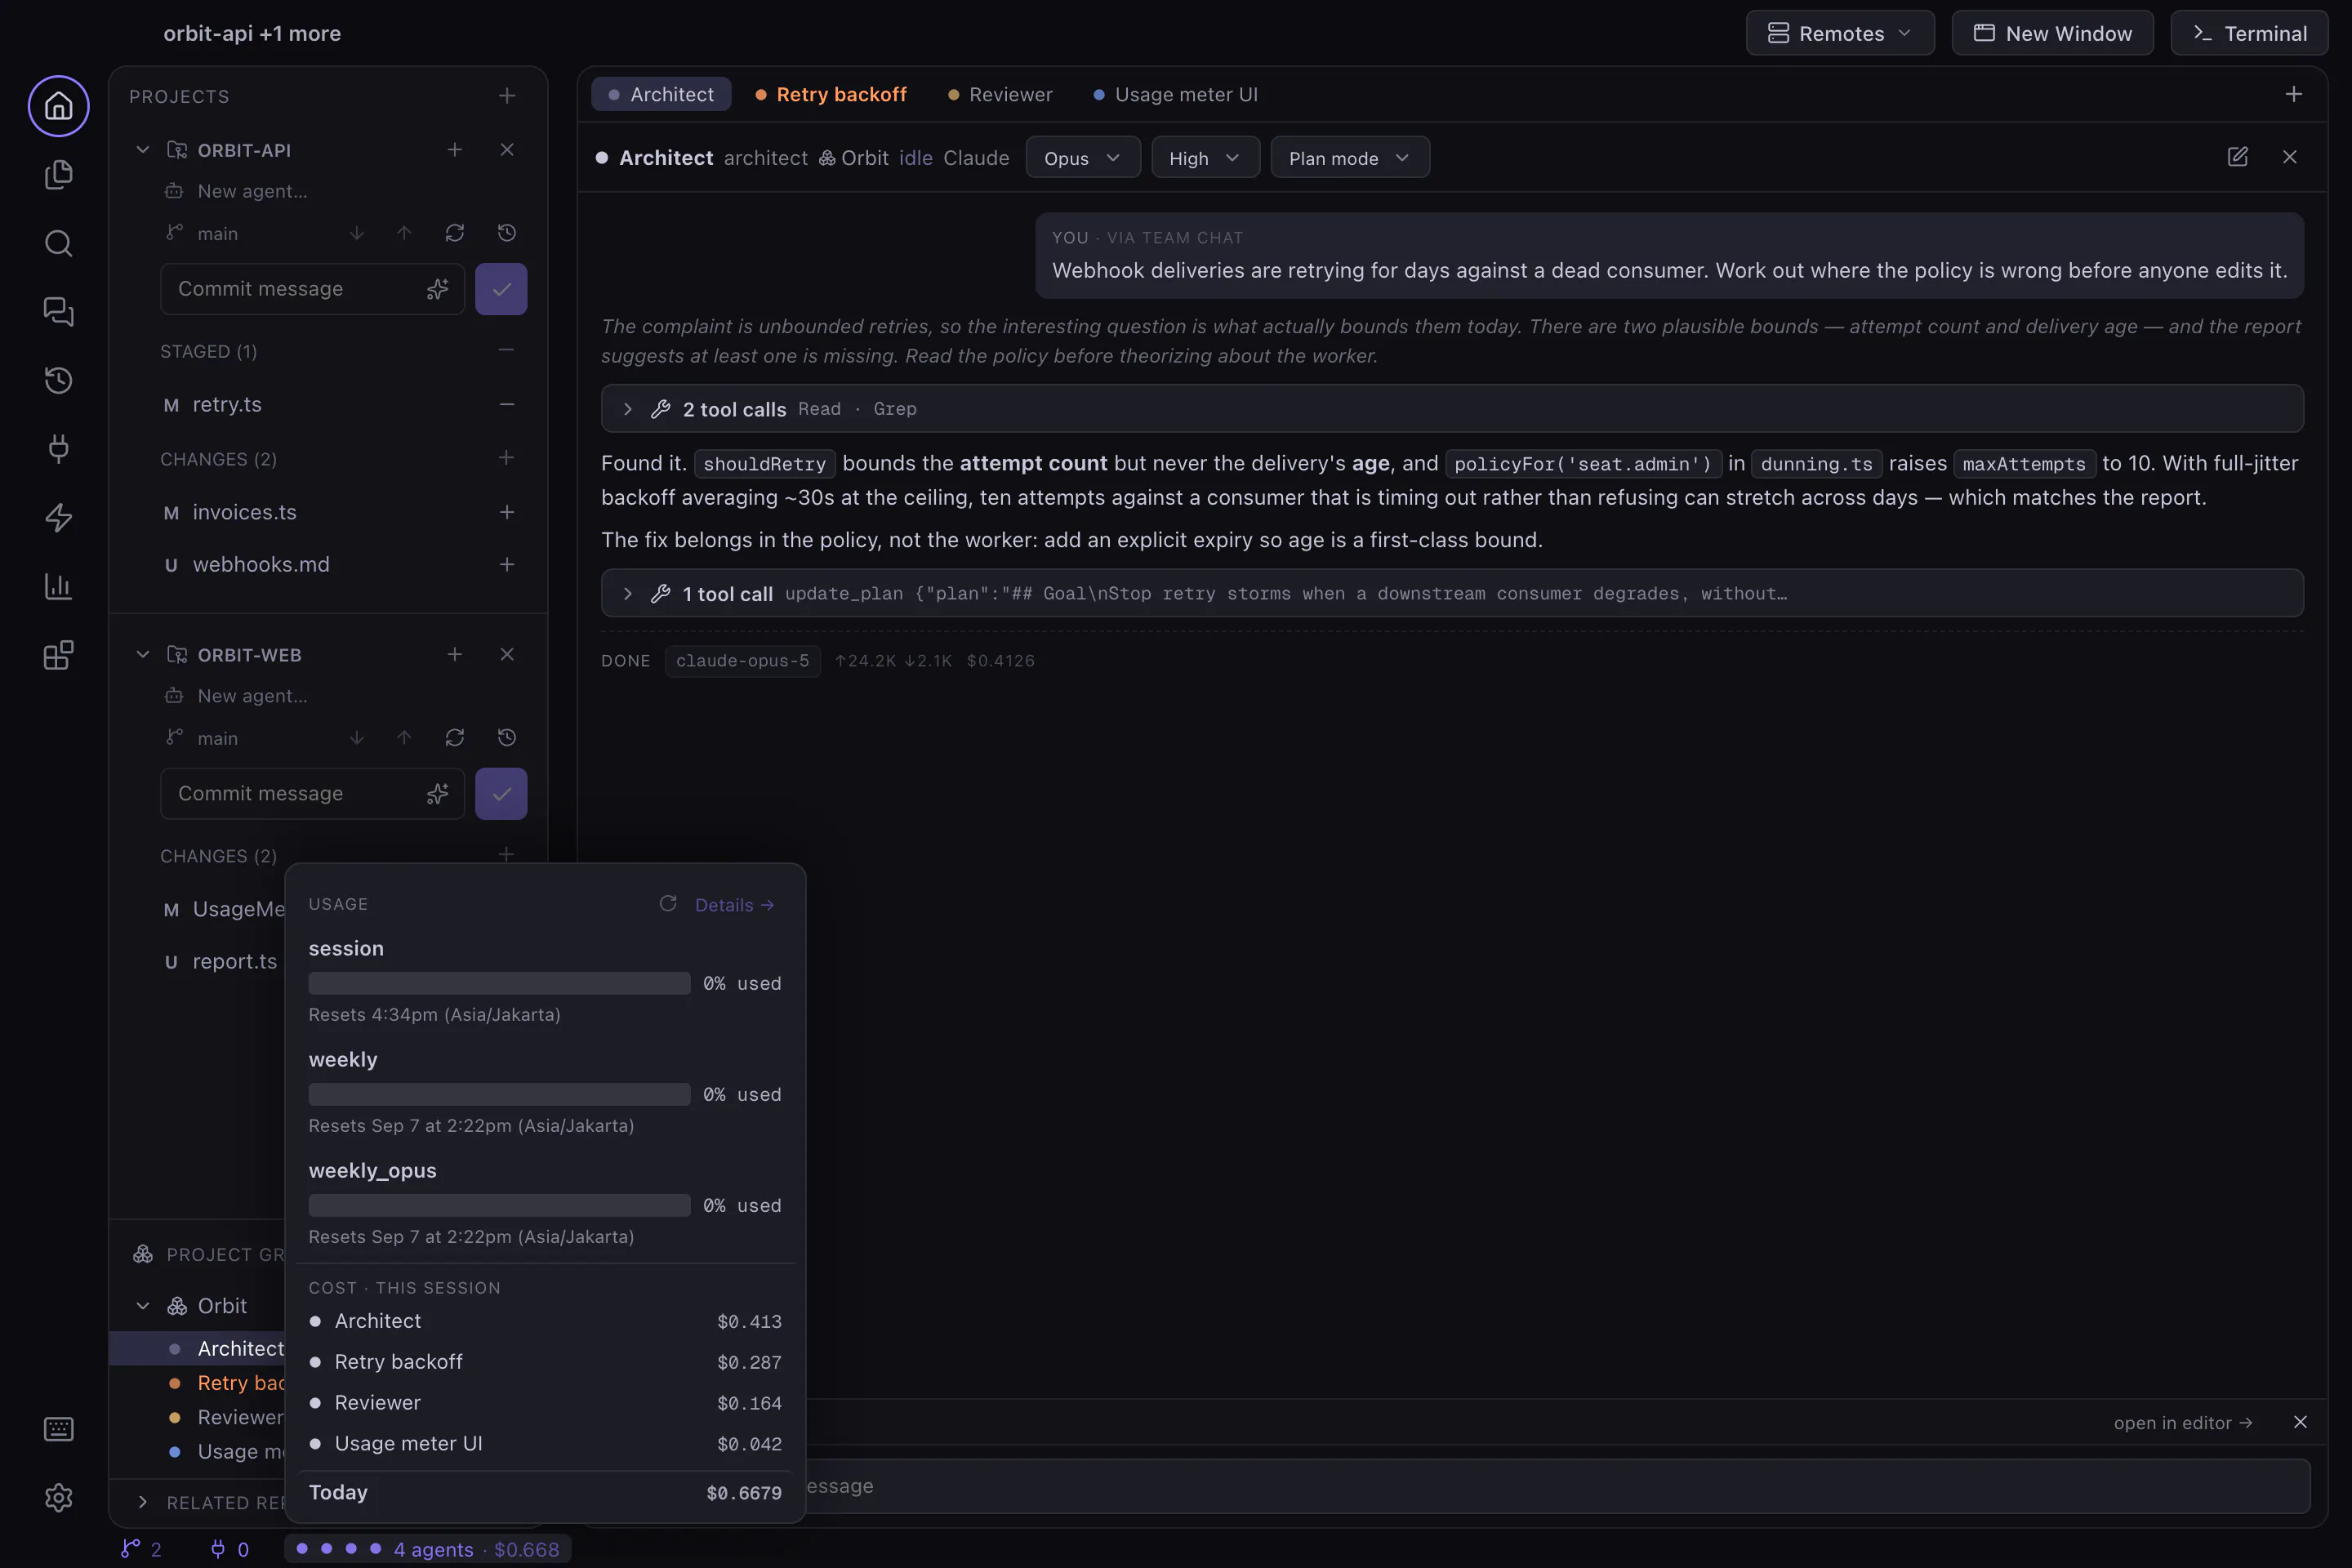Open usage Details link
Screen dimensions: 2352x1568
(x=735, y=905)
